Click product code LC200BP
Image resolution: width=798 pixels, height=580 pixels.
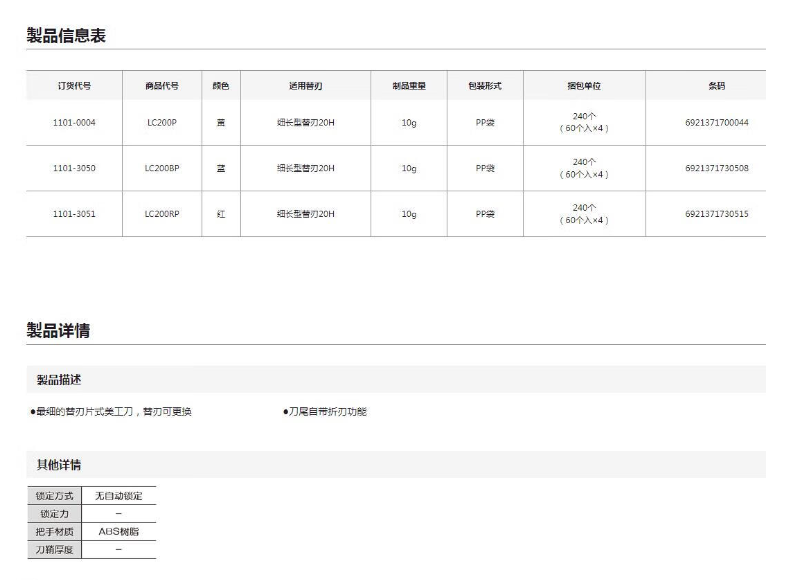point(161,168)
